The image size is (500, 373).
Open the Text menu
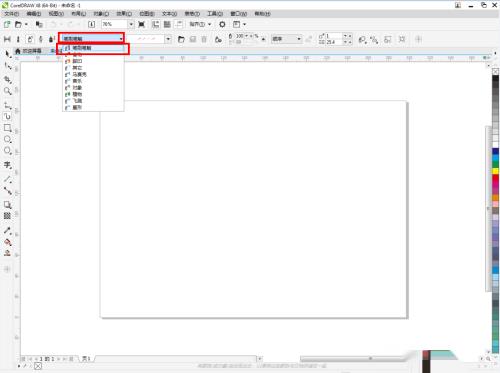[169, 14]
